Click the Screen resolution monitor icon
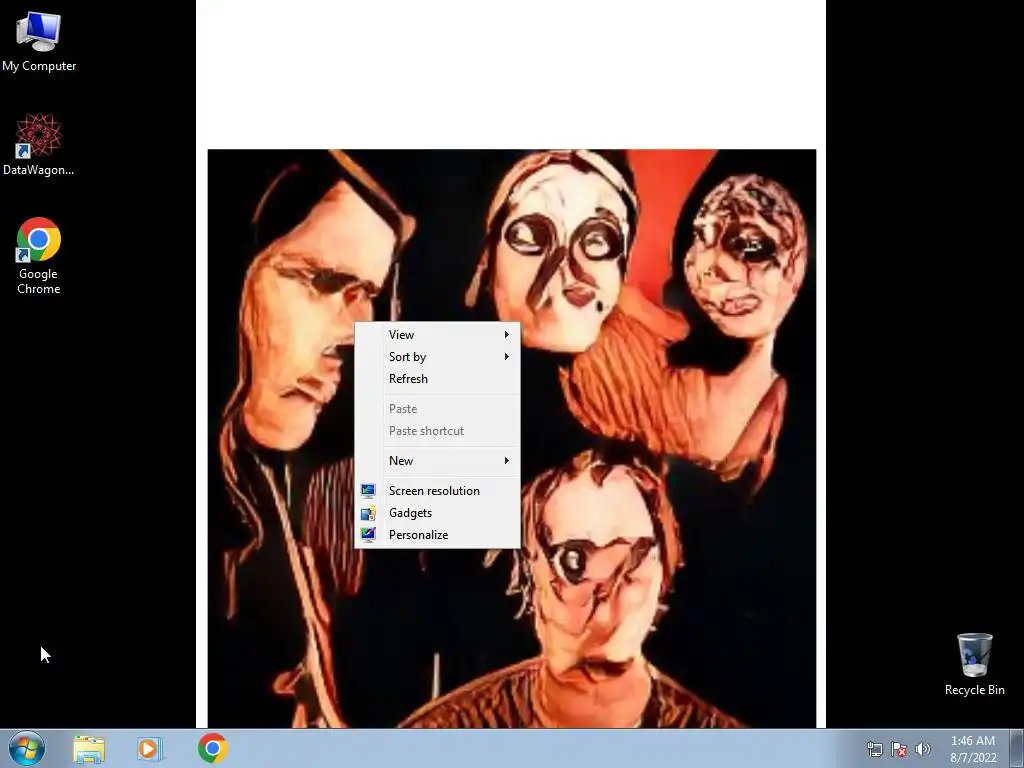 tap(368, 490)
